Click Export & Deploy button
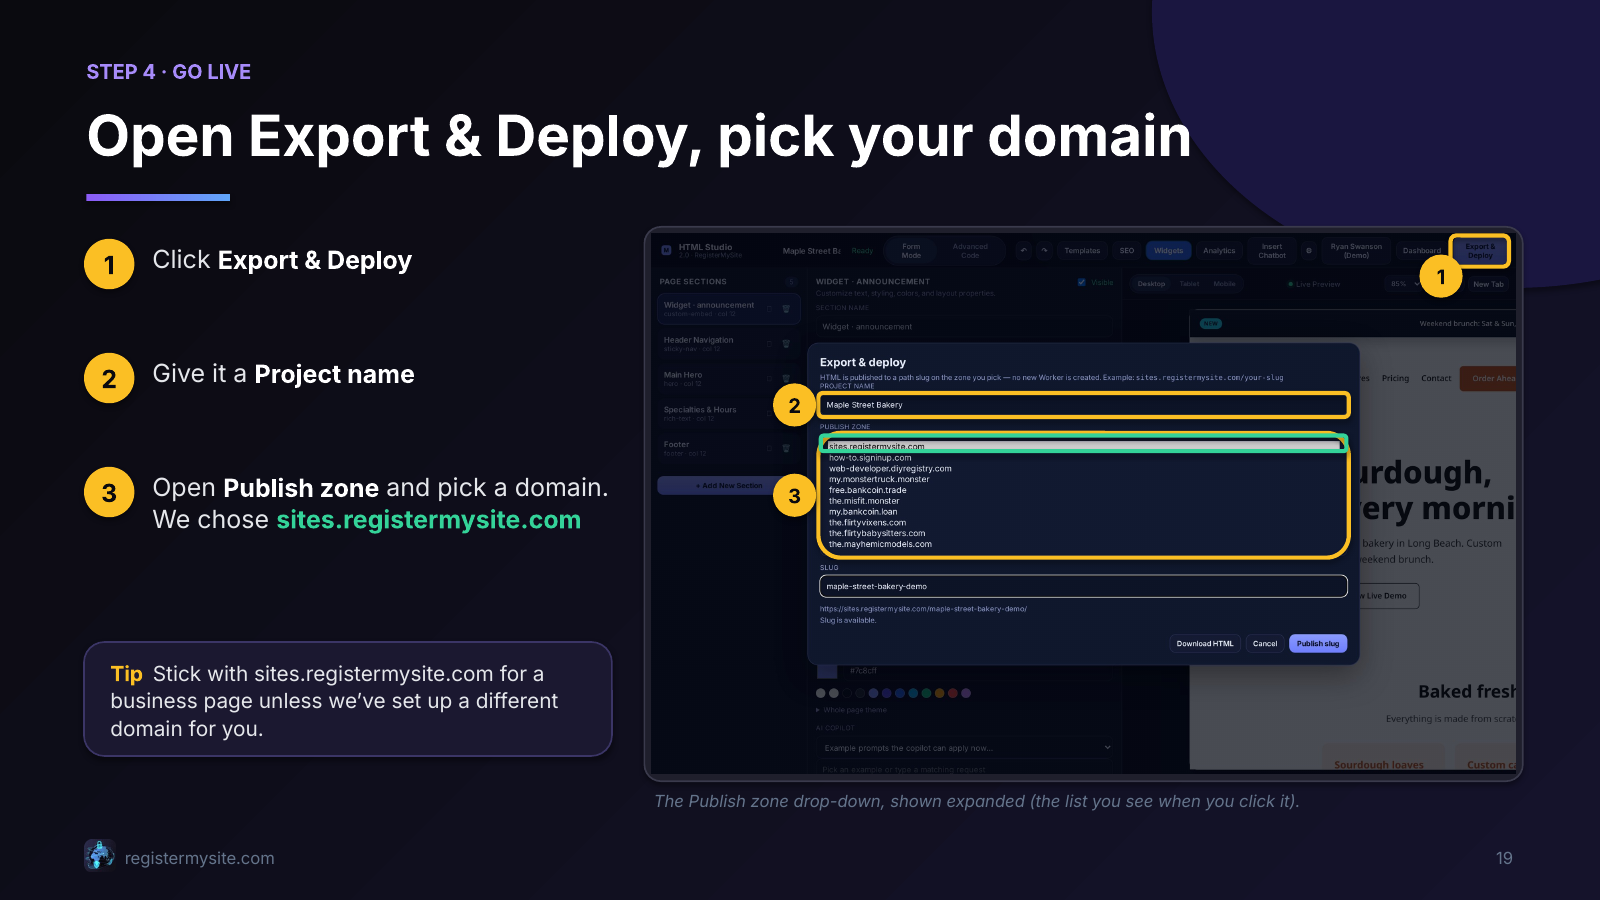The width and height of the screenshot is (1600, 900). [1480, 251]
